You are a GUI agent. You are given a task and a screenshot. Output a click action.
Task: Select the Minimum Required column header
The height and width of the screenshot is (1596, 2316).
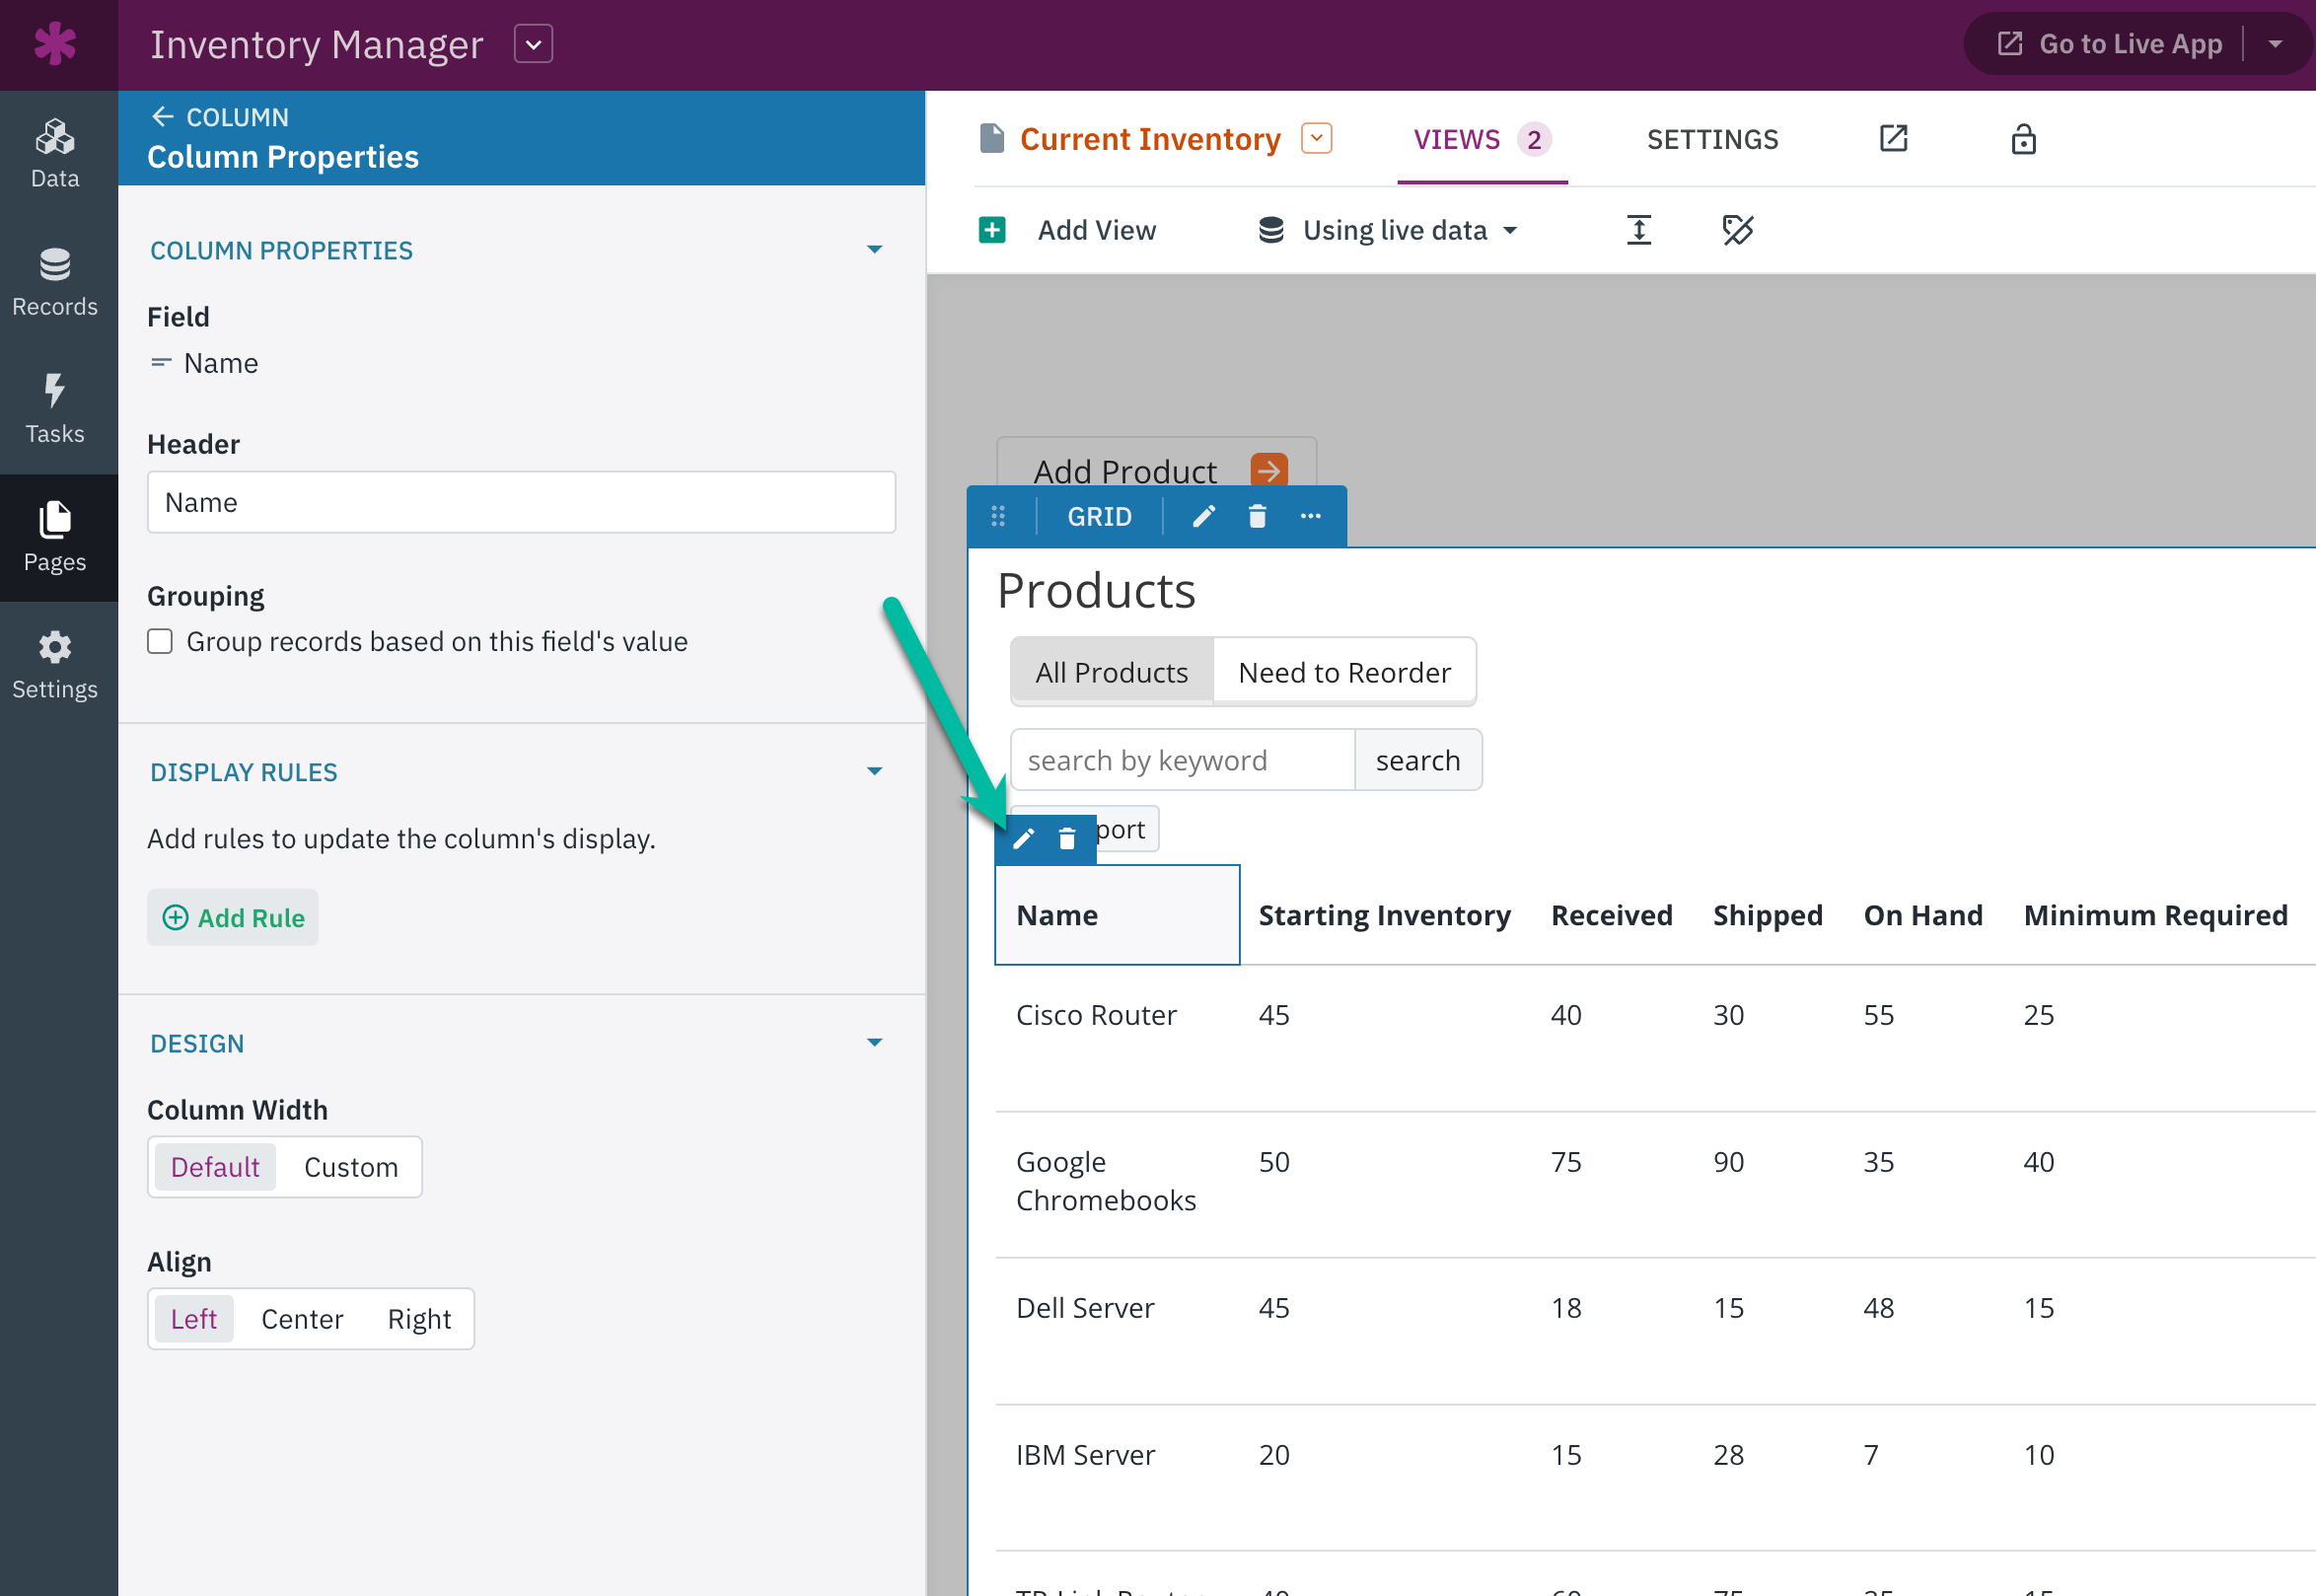point(2155,915)
